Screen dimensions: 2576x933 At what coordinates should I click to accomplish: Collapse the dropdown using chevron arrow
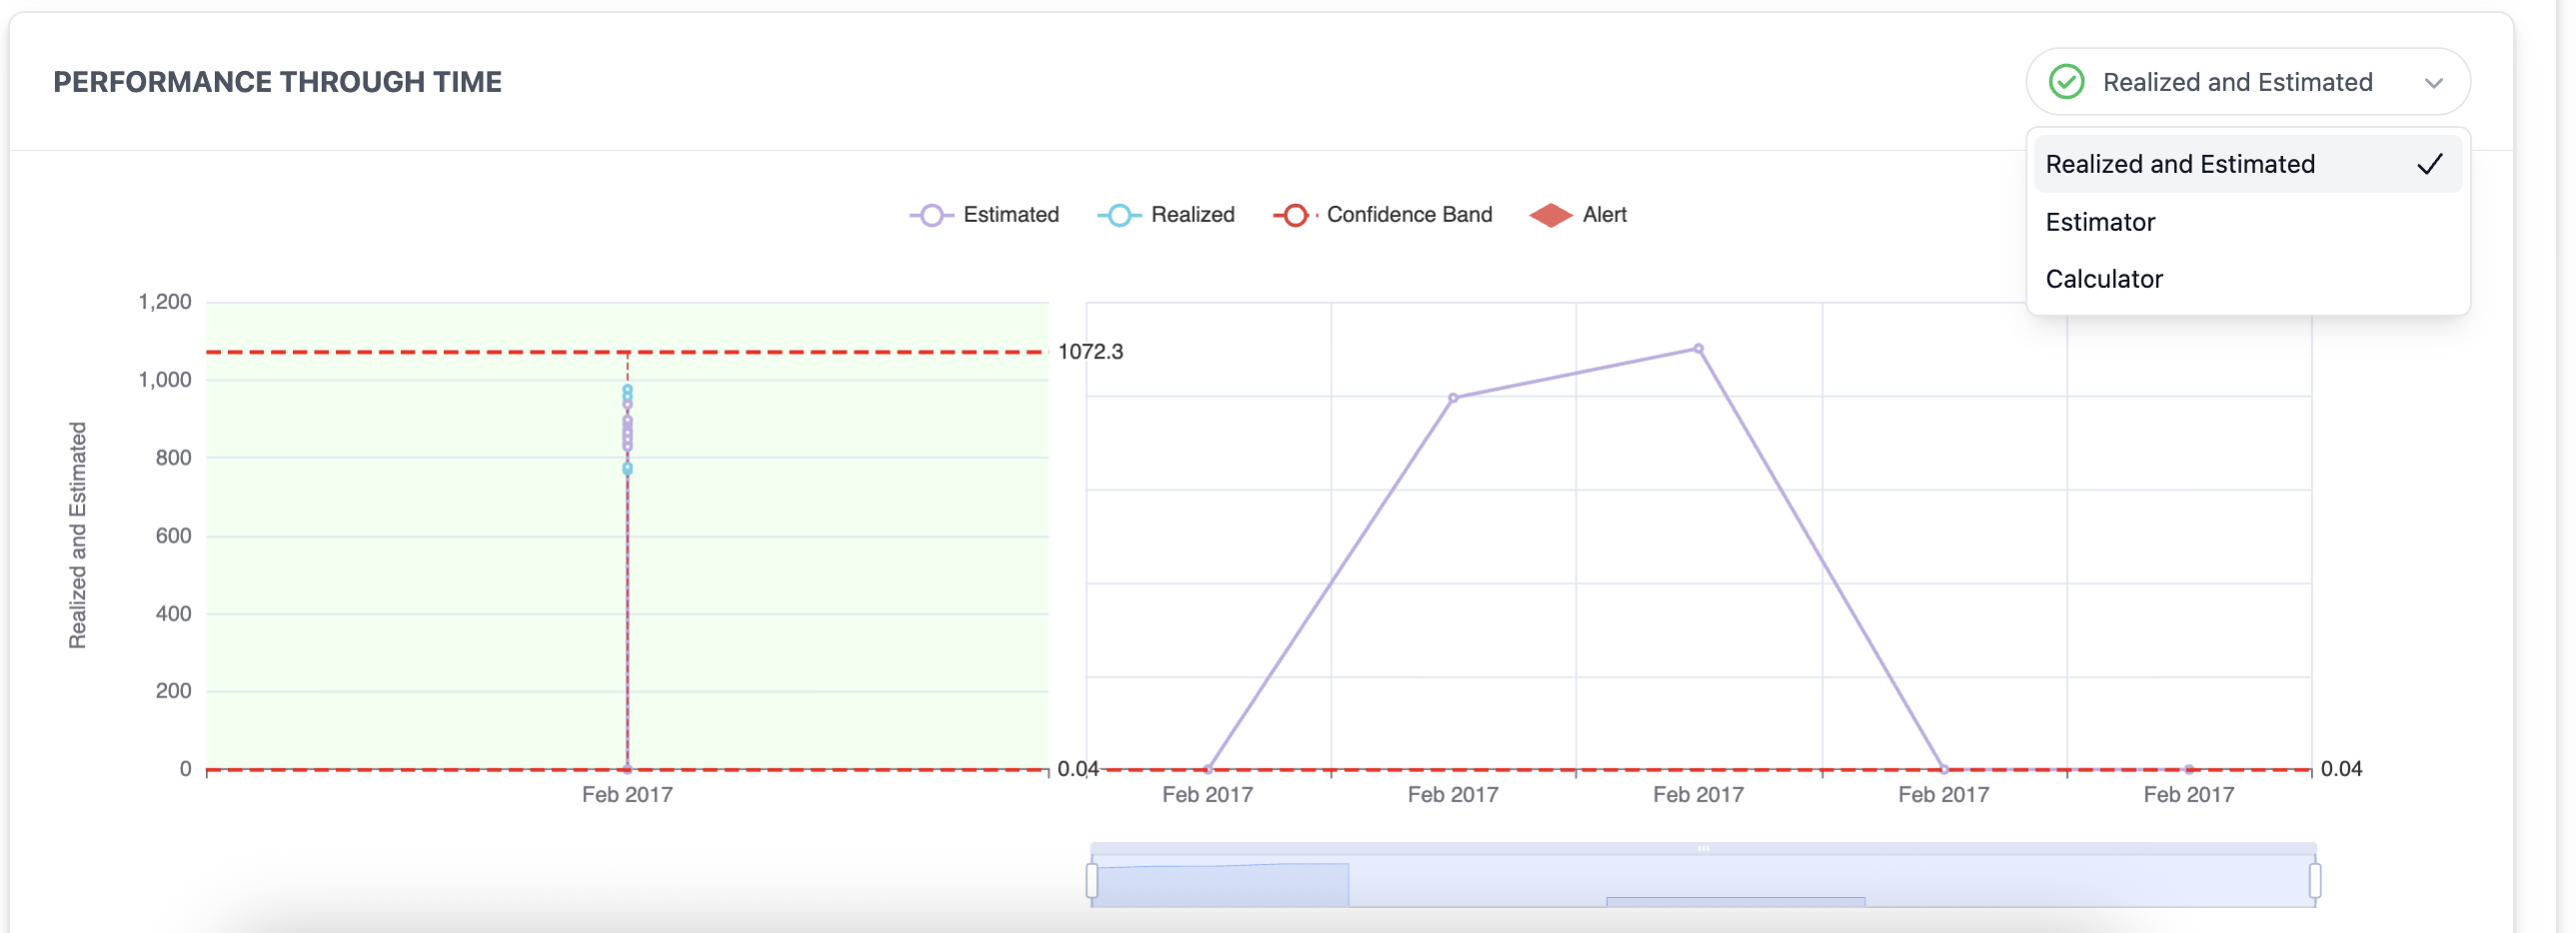click(2434, 83)
